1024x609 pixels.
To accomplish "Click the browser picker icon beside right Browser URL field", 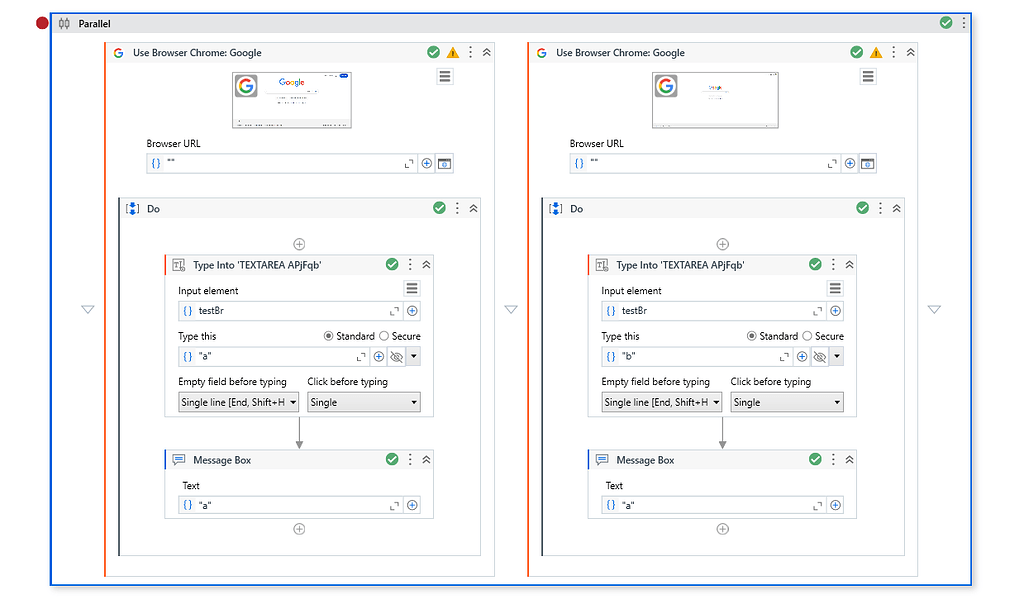I will 868,163.
